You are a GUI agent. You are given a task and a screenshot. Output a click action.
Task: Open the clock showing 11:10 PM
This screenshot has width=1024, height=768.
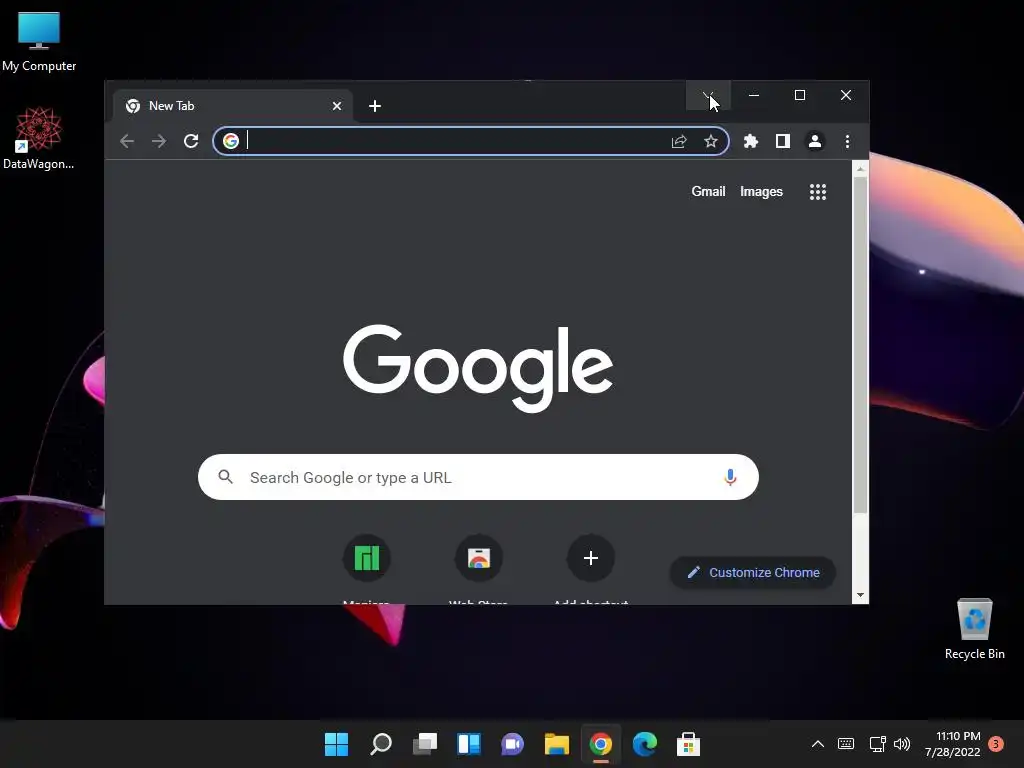(x=953, y=744)
